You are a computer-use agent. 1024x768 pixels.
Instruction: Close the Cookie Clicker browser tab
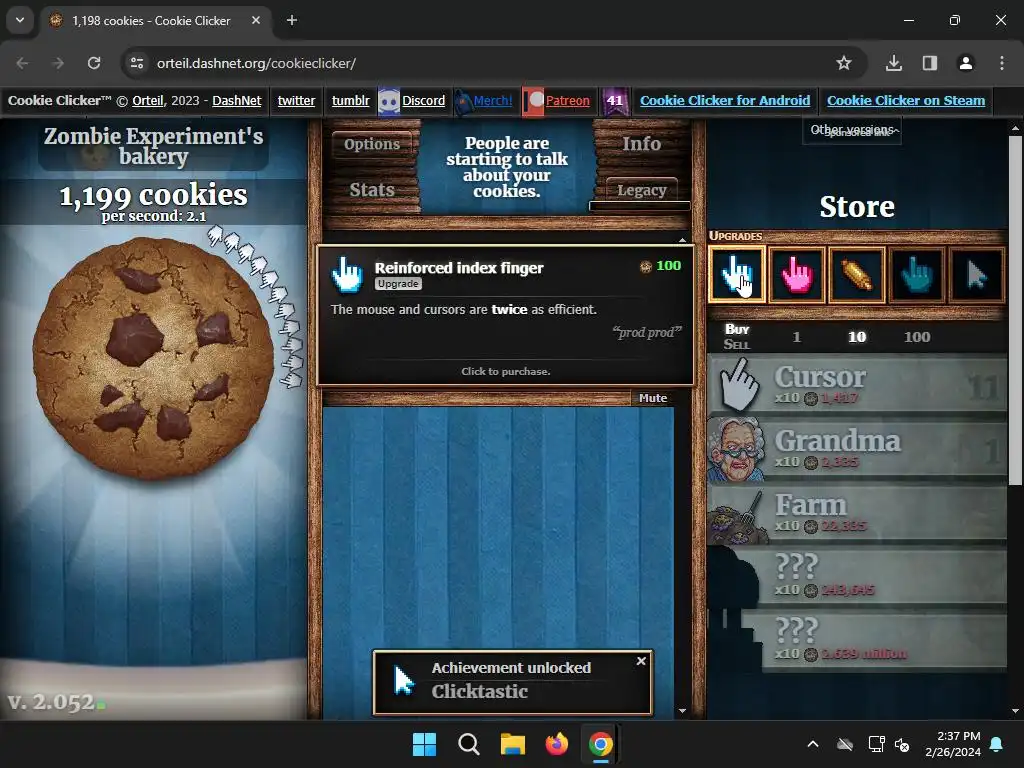tap(256, 20)
